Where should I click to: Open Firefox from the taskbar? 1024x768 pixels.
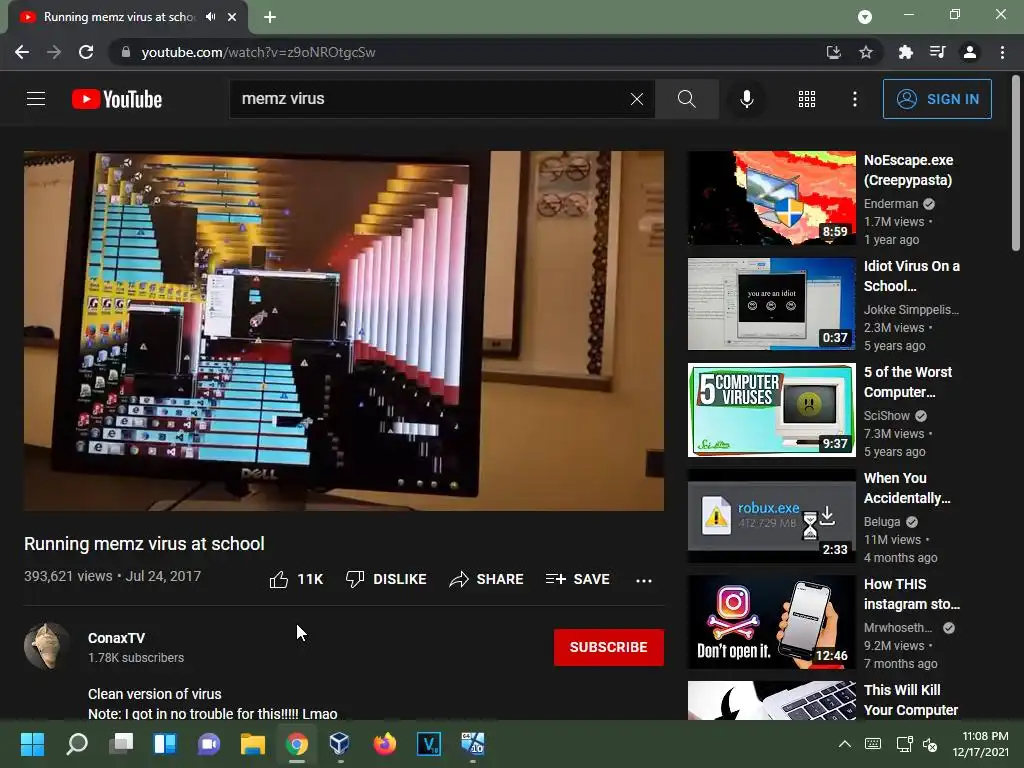click(x=385, y=744)
